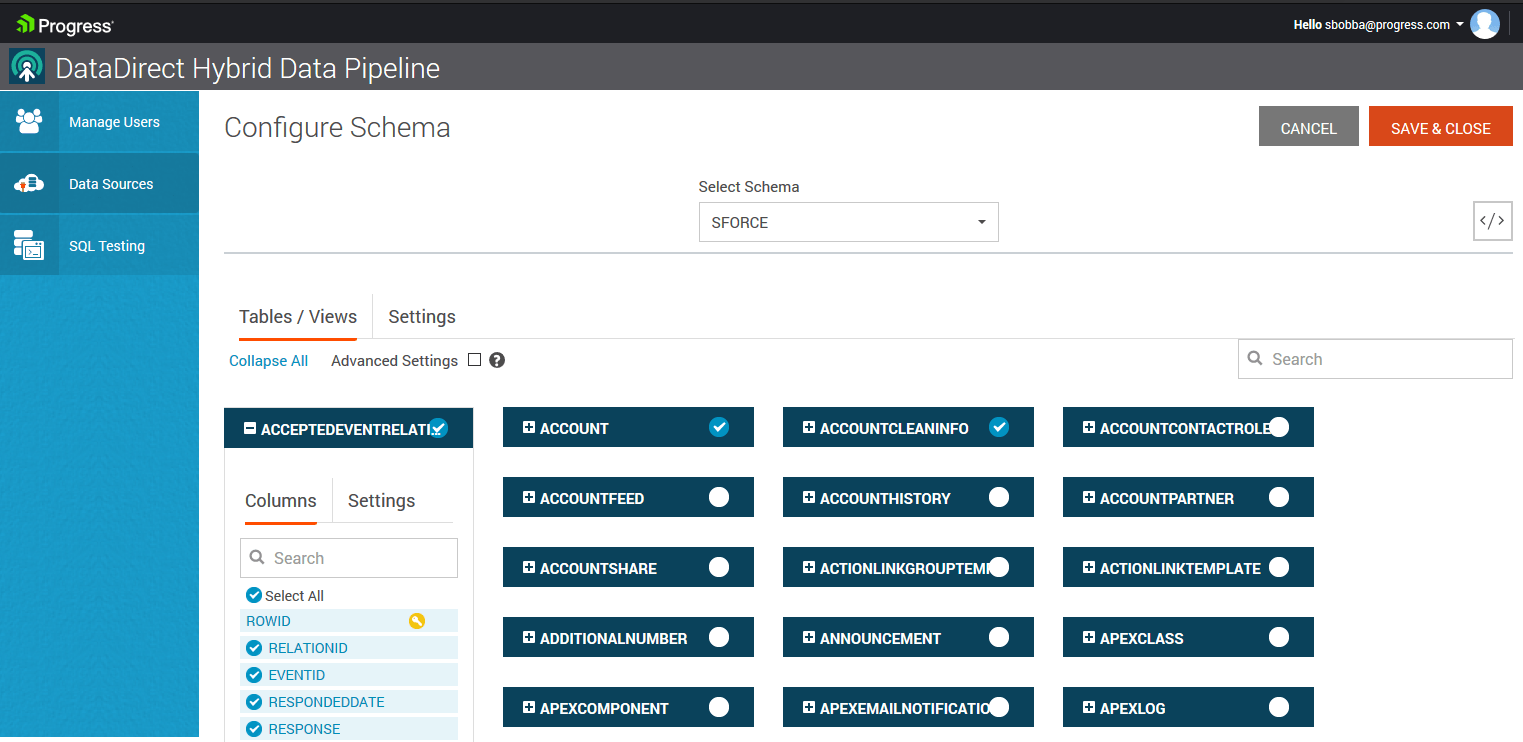Screen dimensions: 1523x742
Task: Expand the ACCOUNTCLEANINFO table
Action: click(x=809, y=428)
